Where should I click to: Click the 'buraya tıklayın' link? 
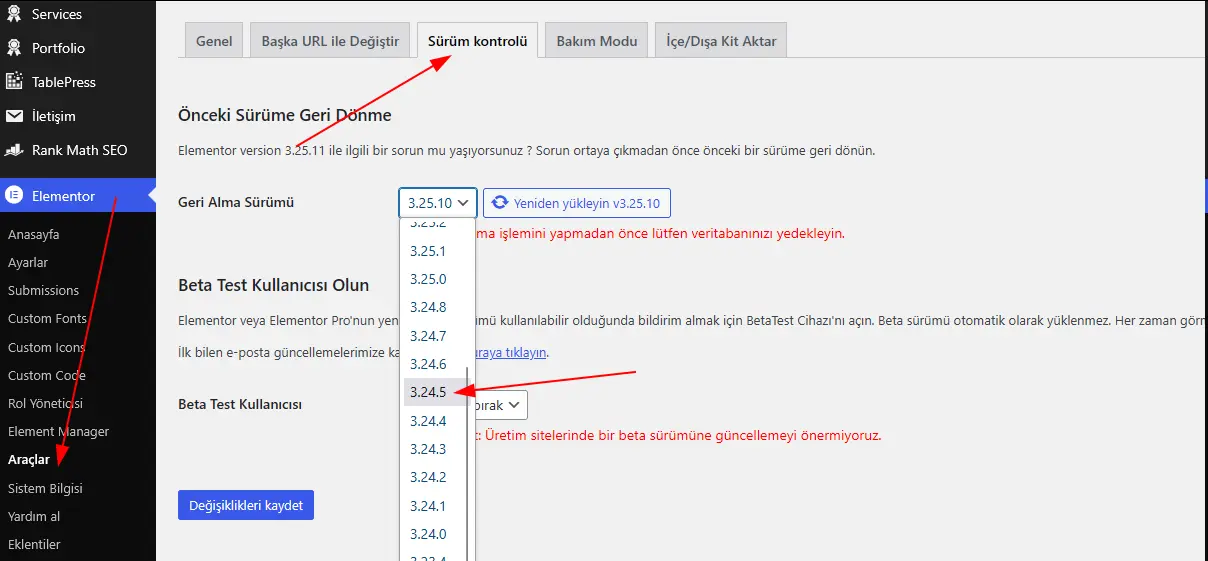[509, 353]
